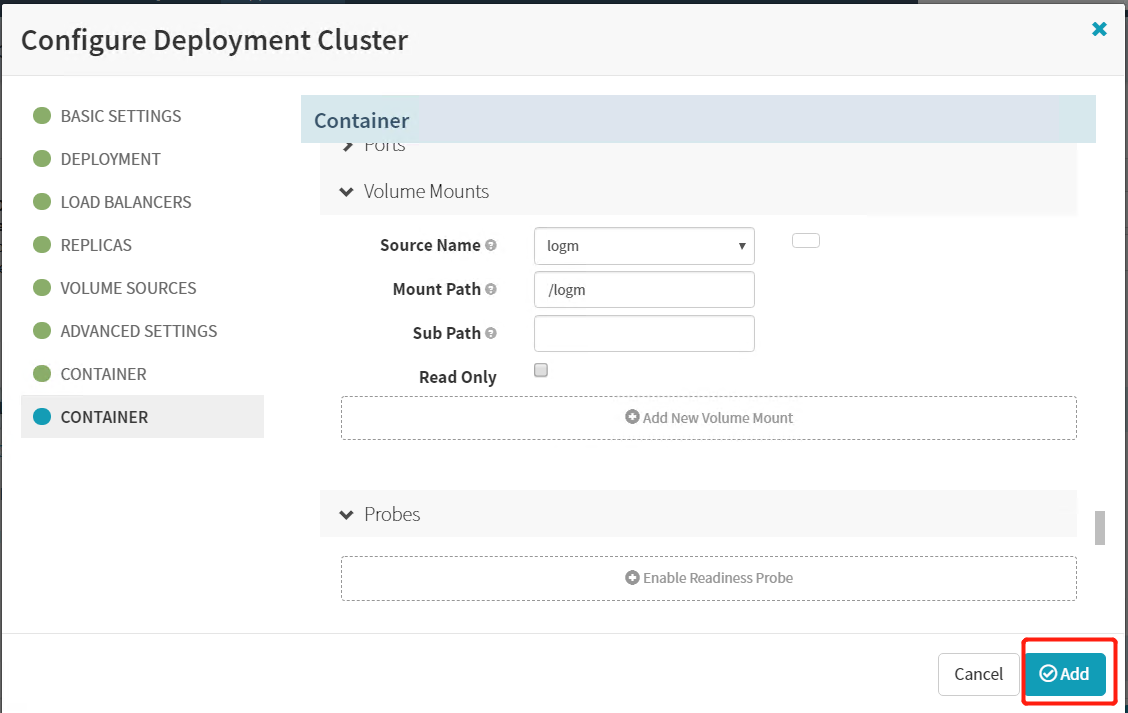Screen dimensions: 1128x713
Task: Click the vertical scrollbar thumb in the dialog
Action: (1099, 528)
